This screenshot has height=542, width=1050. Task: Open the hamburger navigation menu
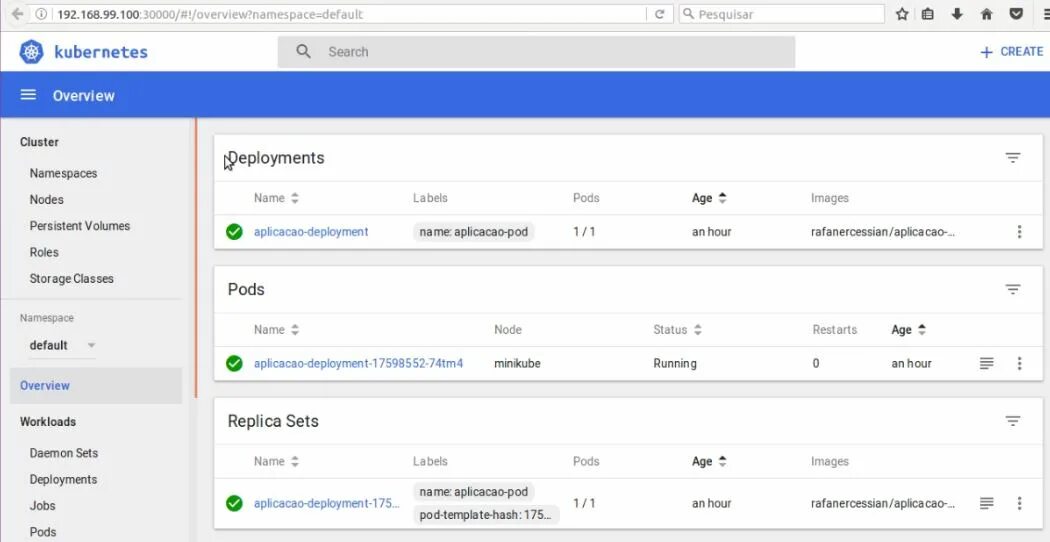28,95
